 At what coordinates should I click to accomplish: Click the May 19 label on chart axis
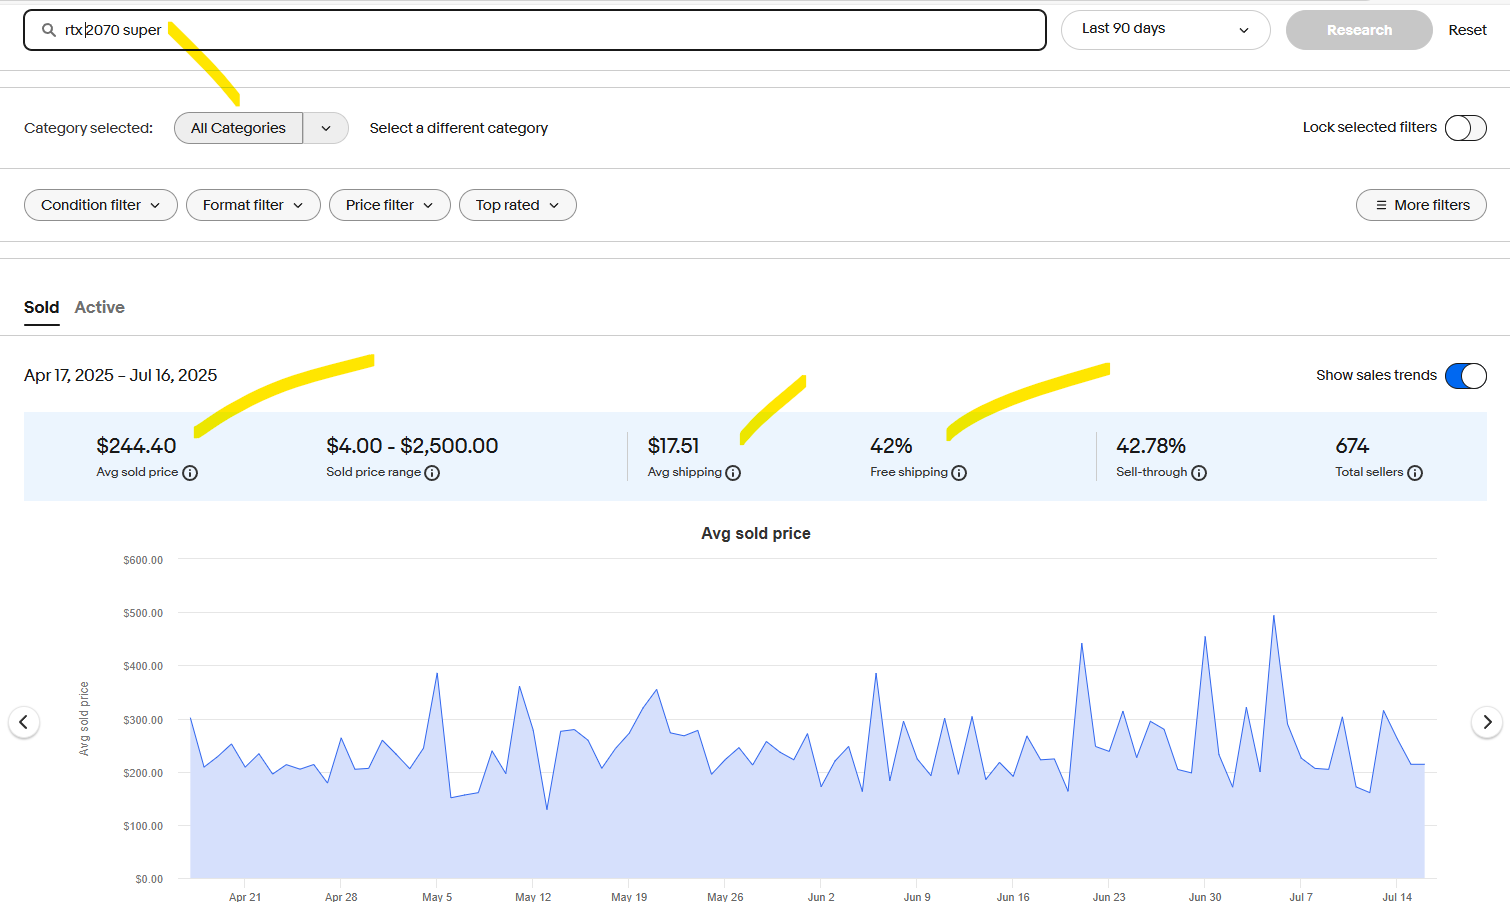tap(629, 896)
